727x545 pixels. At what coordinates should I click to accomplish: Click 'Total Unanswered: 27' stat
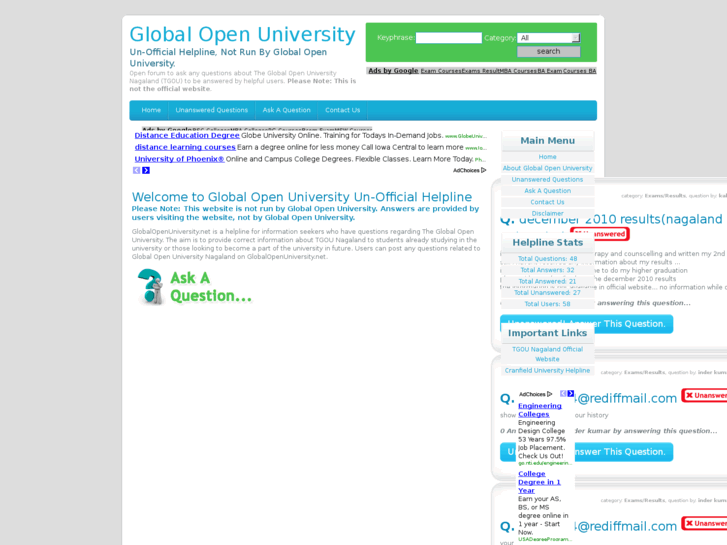[x=548, y=292]
